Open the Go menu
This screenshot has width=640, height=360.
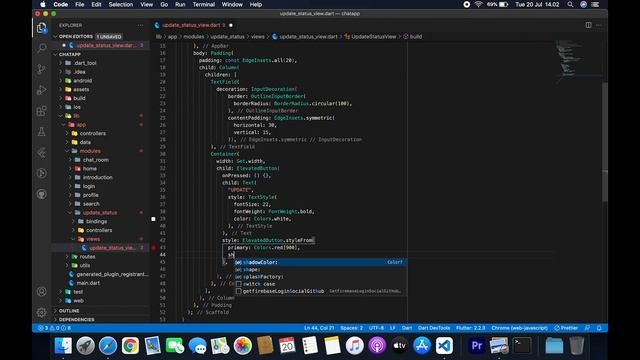pyautogui.click(x=164, y=4)
